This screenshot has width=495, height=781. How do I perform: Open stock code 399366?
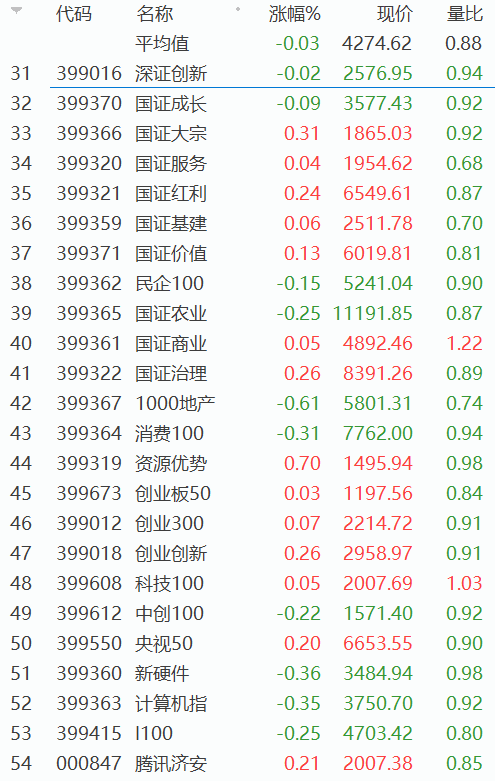click(89, 133)
